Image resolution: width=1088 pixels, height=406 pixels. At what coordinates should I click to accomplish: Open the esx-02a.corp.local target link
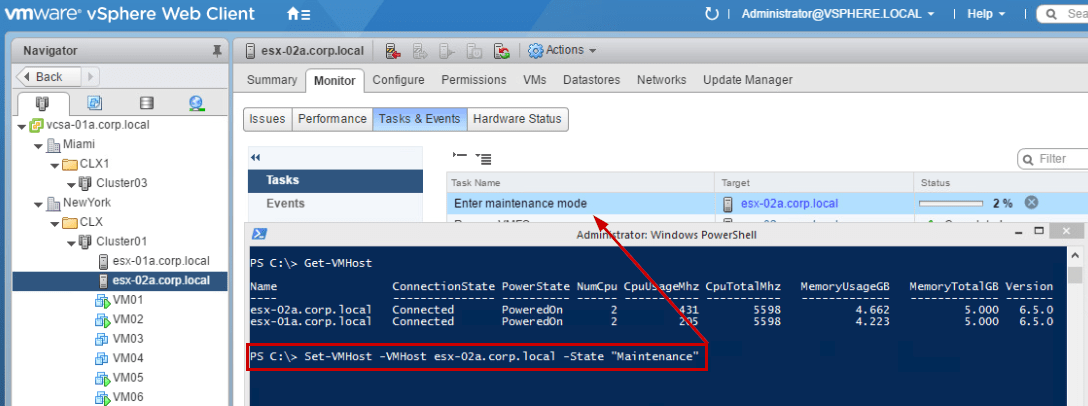tap(789, 203)
